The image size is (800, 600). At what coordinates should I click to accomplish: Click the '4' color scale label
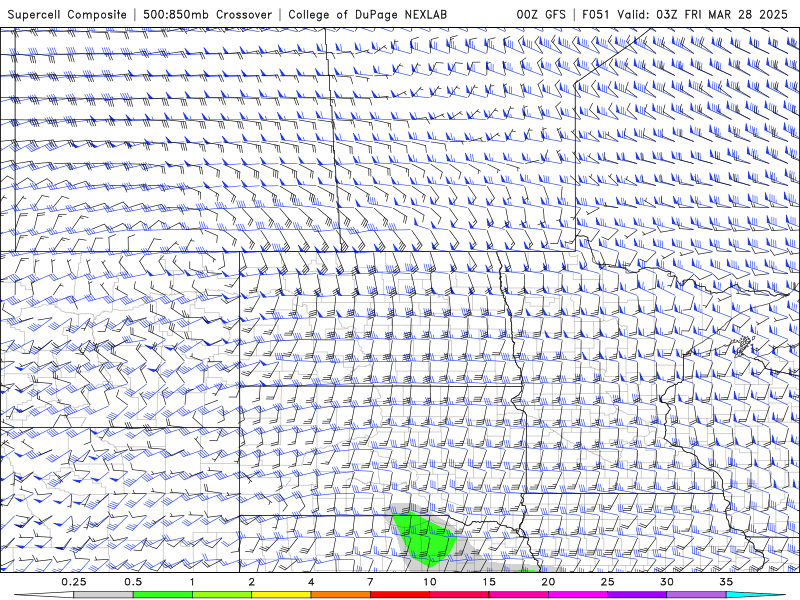(x=311, y=582)
